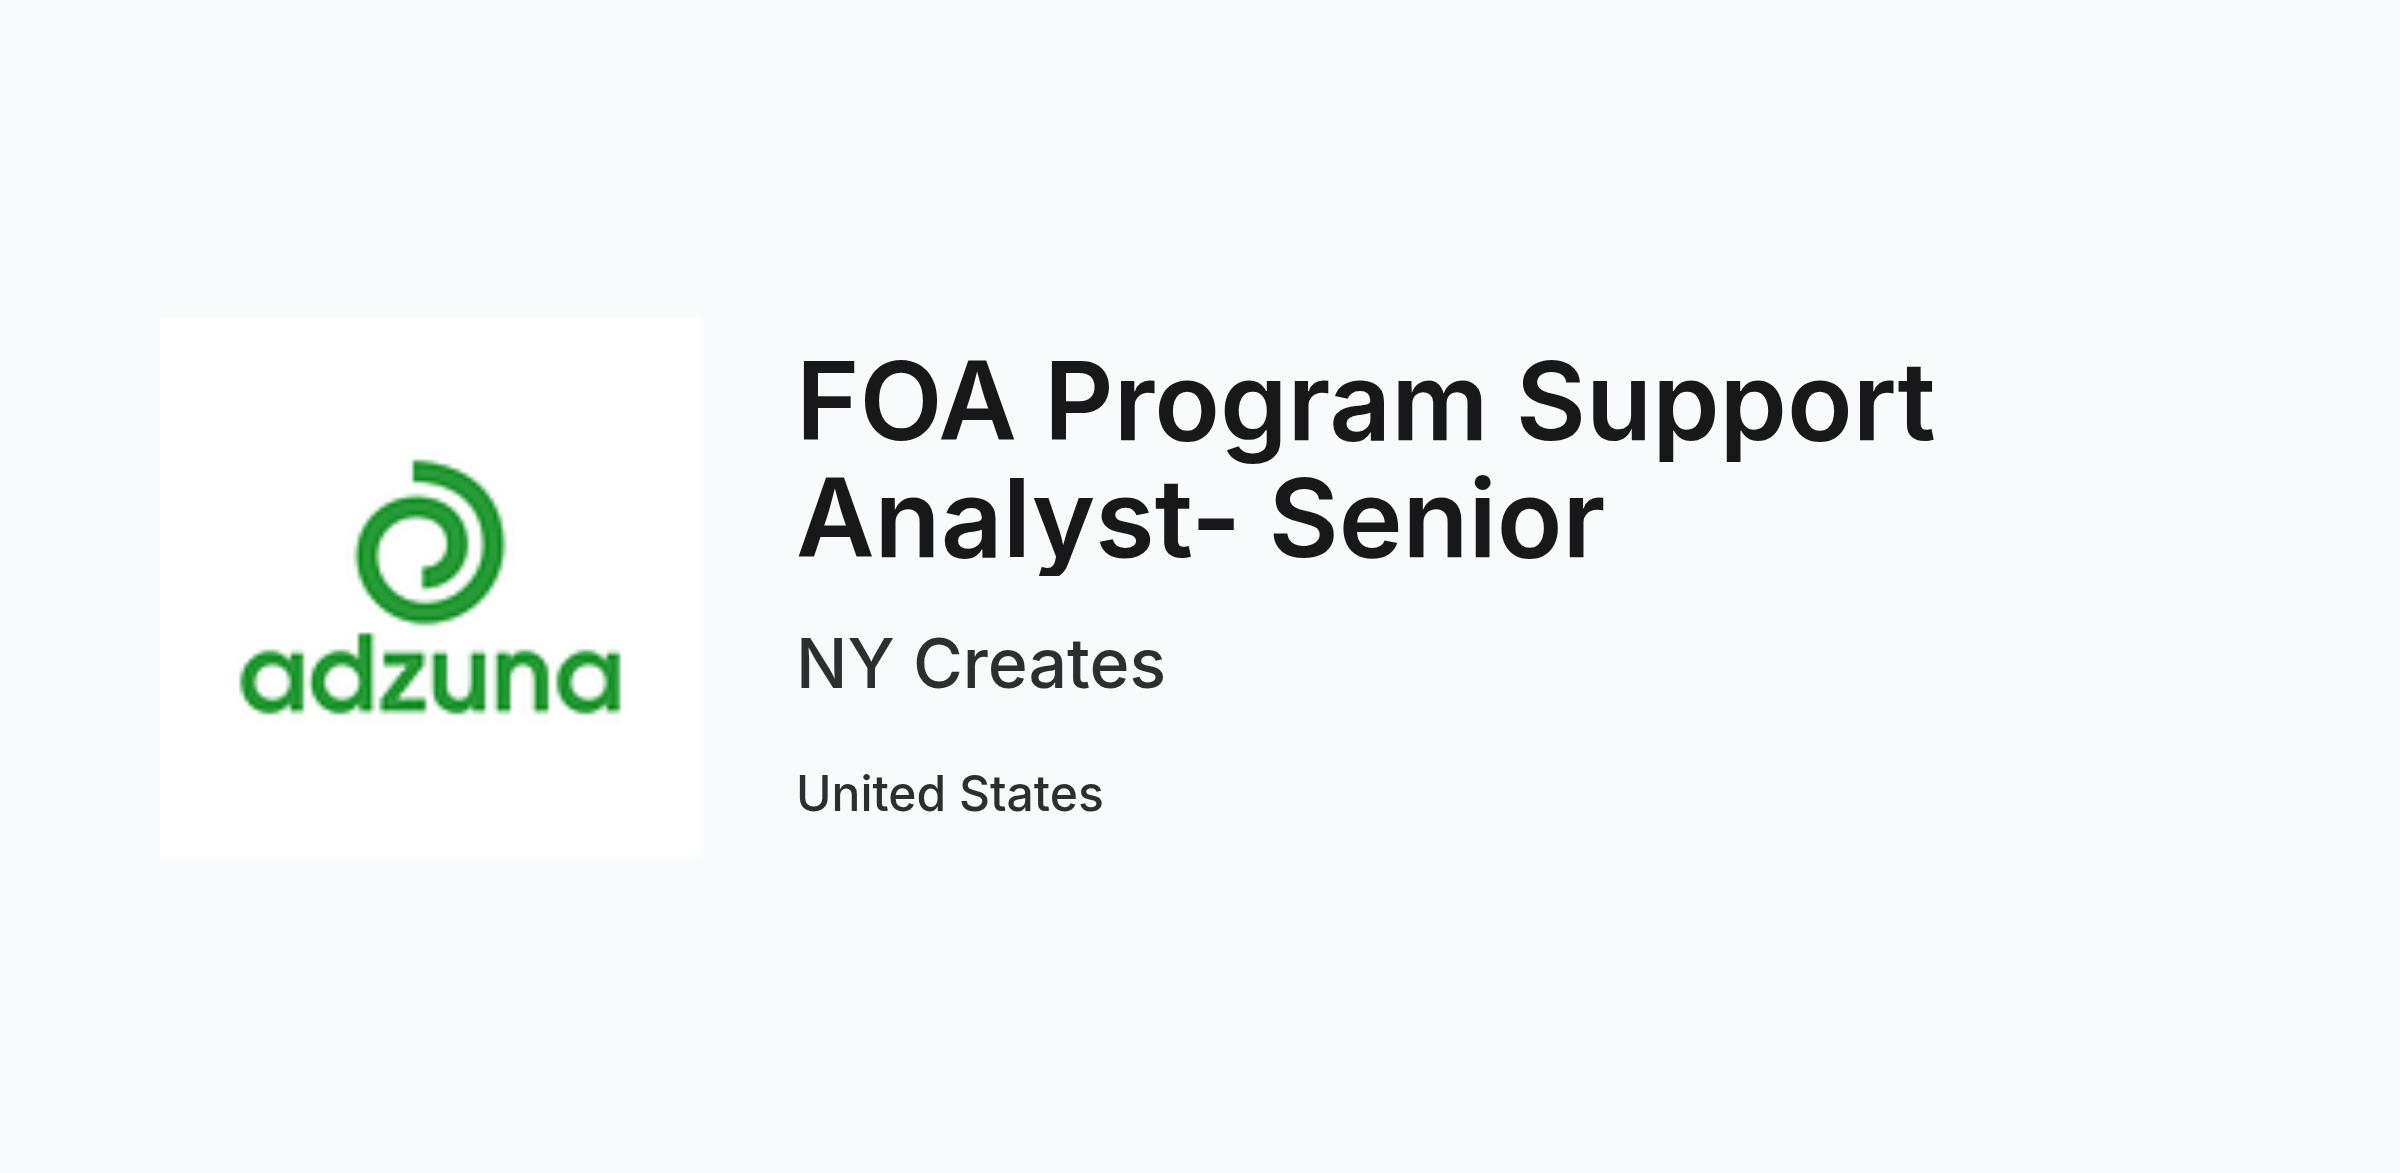Click the word "Senior" in the heading
Screen dimensions: 2400x1173
click(1438, 517)
